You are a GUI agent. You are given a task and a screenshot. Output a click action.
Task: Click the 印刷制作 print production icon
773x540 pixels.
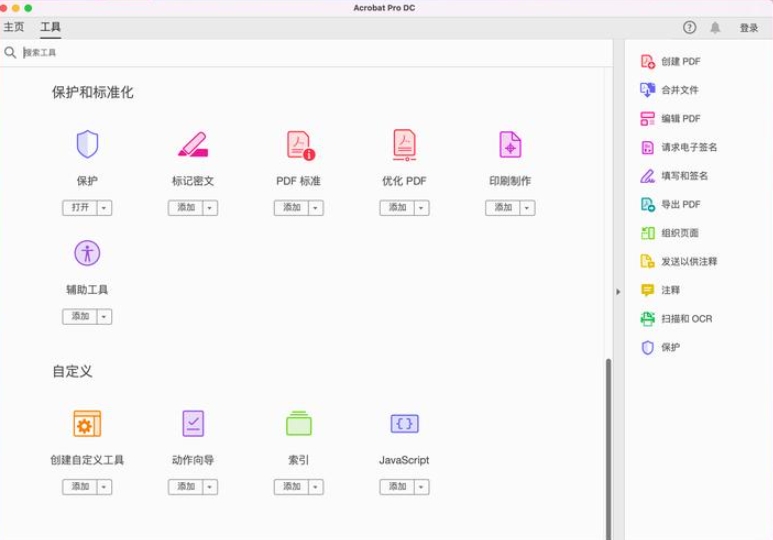tap(510, 144)
